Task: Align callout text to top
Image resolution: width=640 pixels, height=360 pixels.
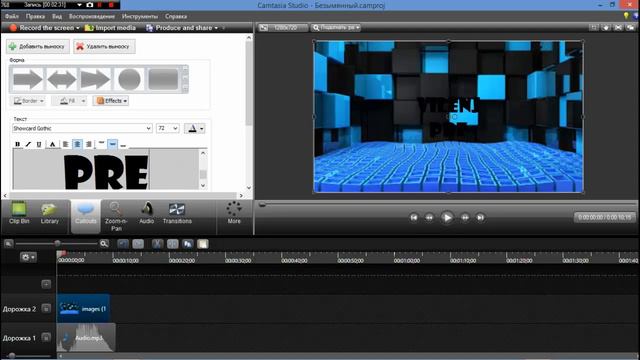Action: (x=101, y=144)
